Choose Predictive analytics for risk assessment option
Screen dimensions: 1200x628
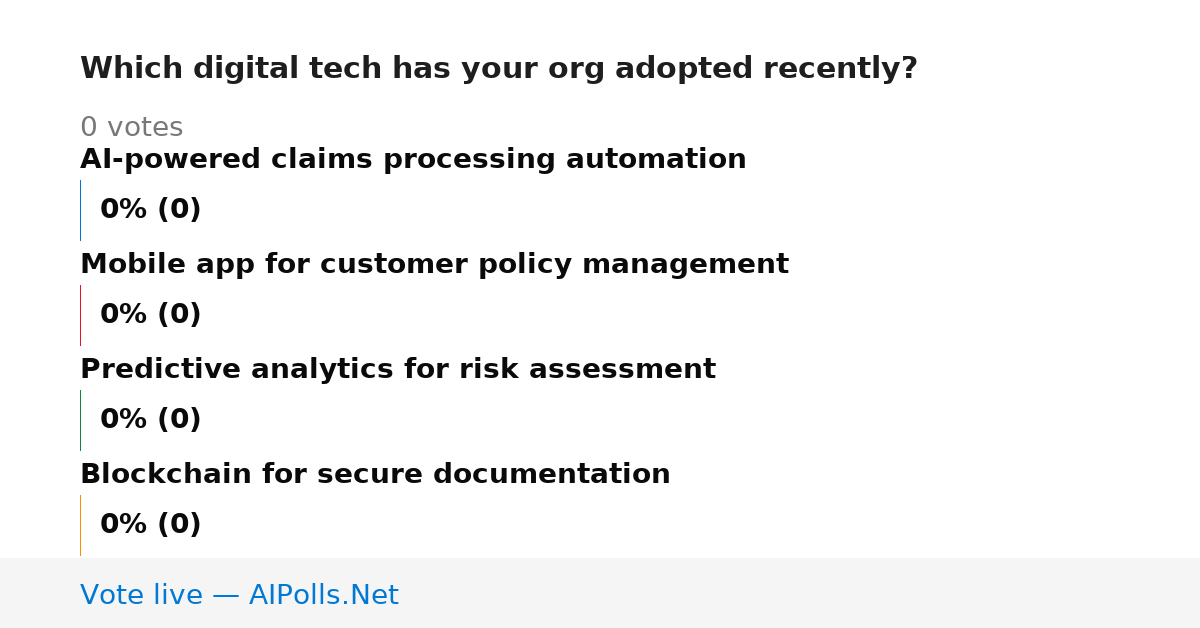[x=398, y=370]
